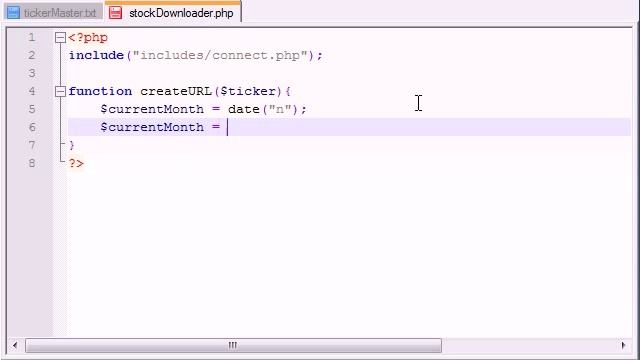Click the horizontal scrollbar thumb

click(x=233, y=345)
